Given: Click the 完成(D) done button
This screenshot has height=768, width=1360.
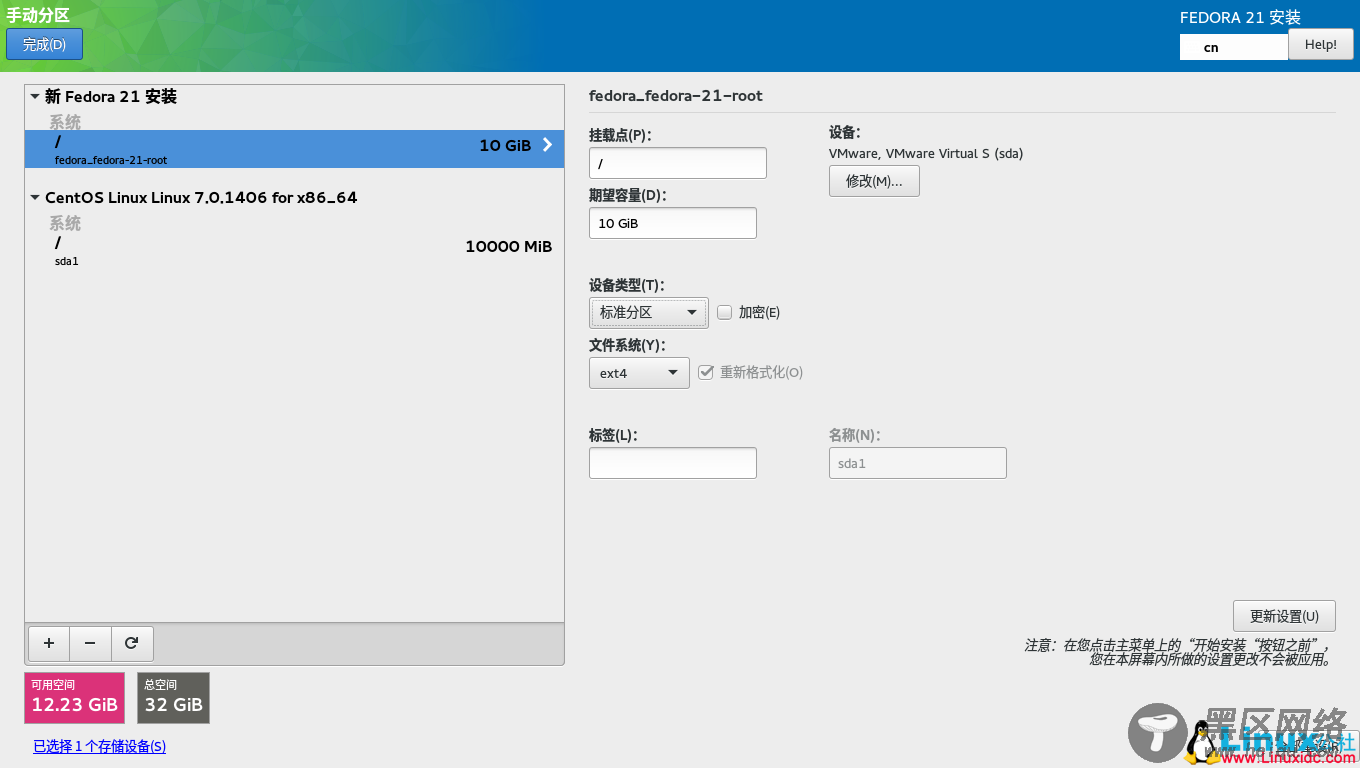Looking at the screenshot, I should [44, 44].
